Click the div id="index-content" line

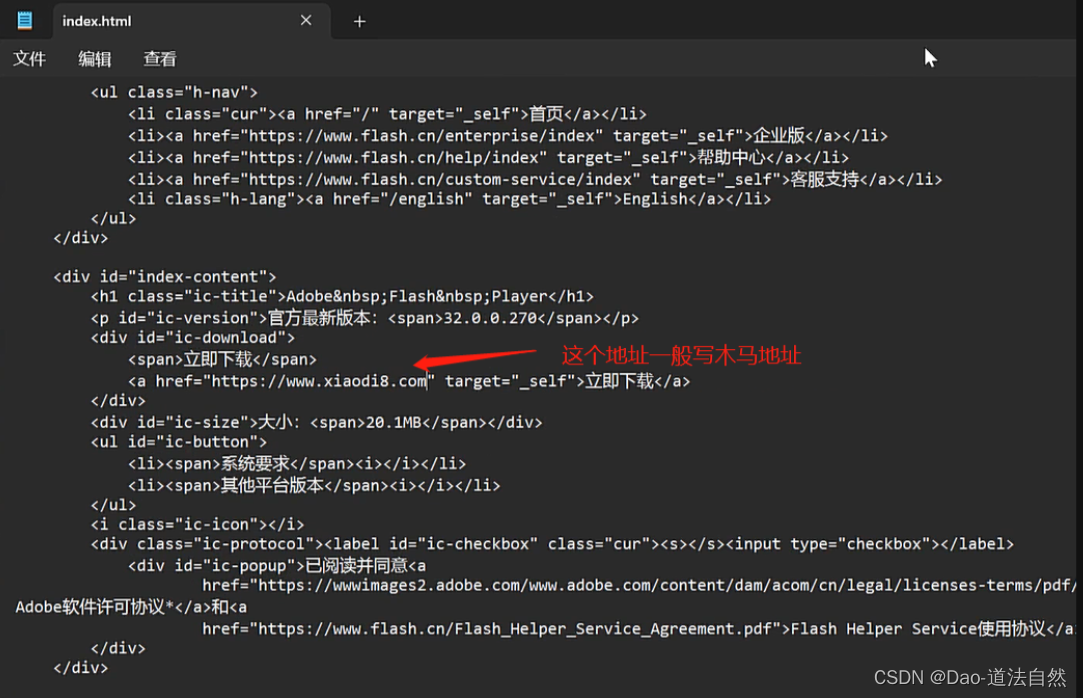164,277
